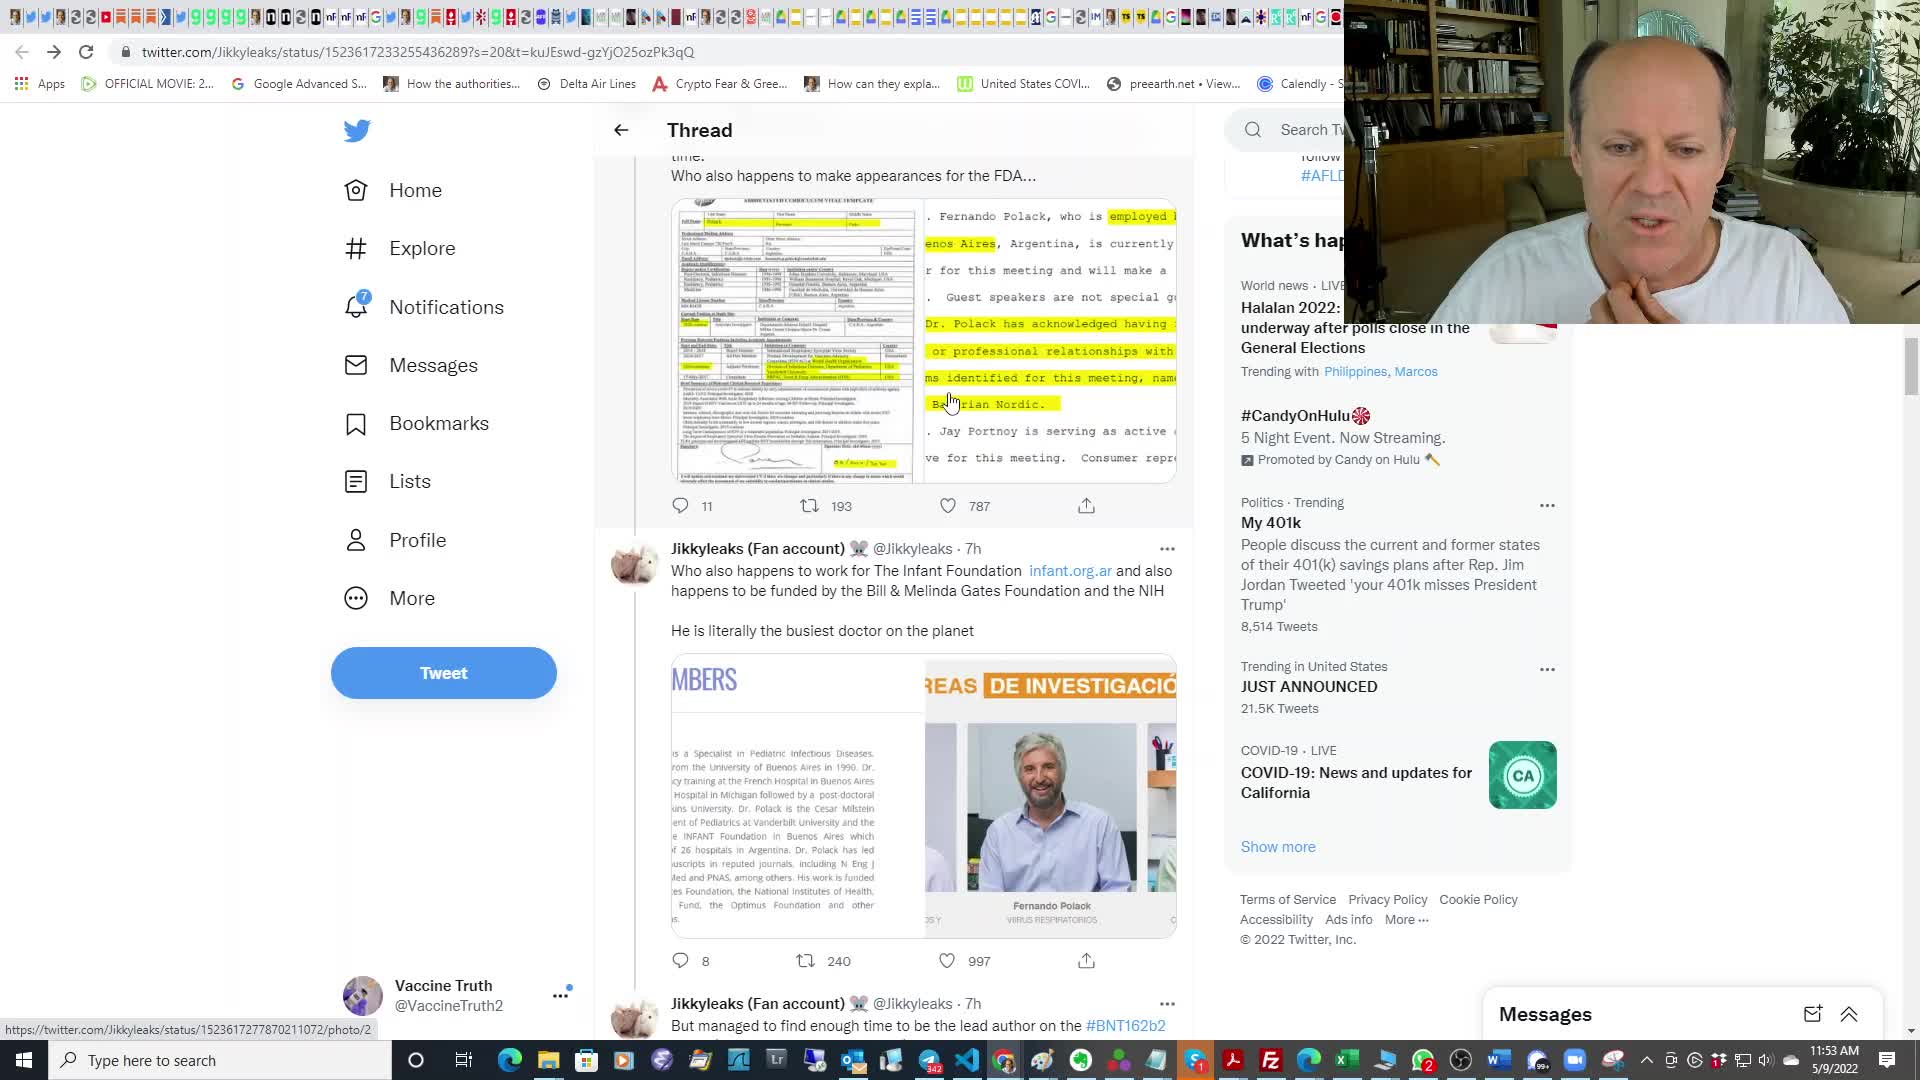Go back using the Thread back arrow
The height and width of the screenshot is (1080, 1920).
[x=621, y=130]
